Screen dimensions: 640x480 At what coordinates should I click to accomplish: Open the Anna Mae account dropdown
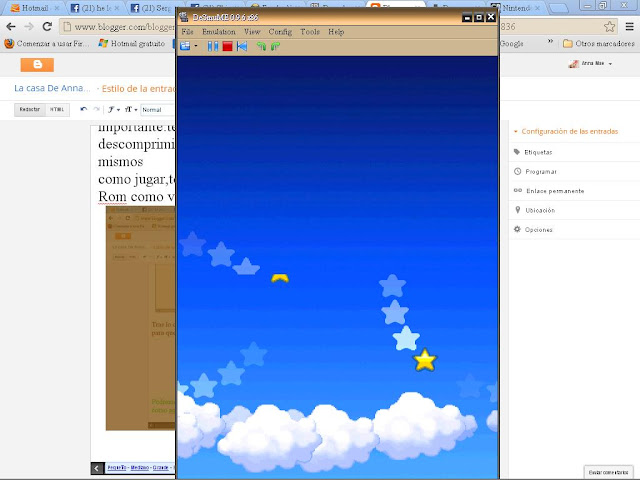[x=591, y=64]
